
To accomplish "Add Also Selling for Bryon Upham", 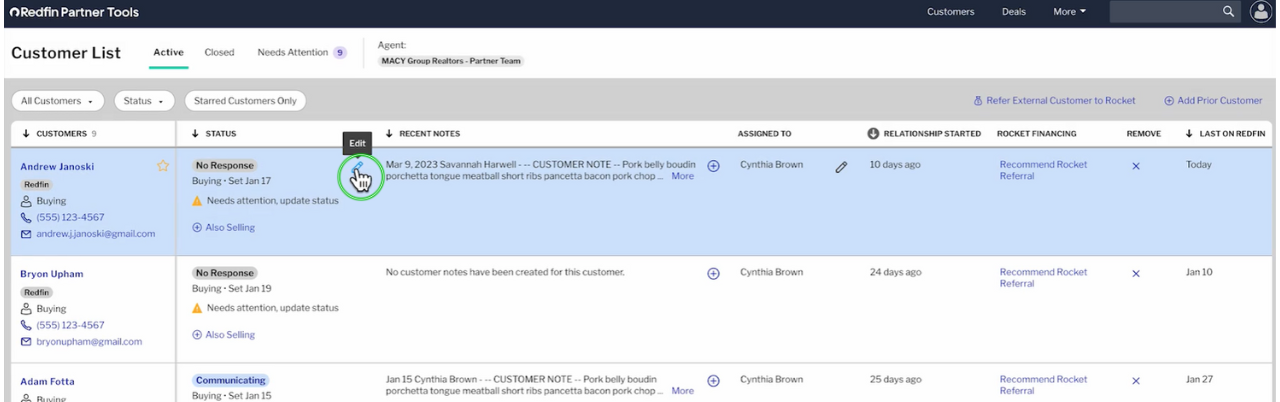I will 223,335.
